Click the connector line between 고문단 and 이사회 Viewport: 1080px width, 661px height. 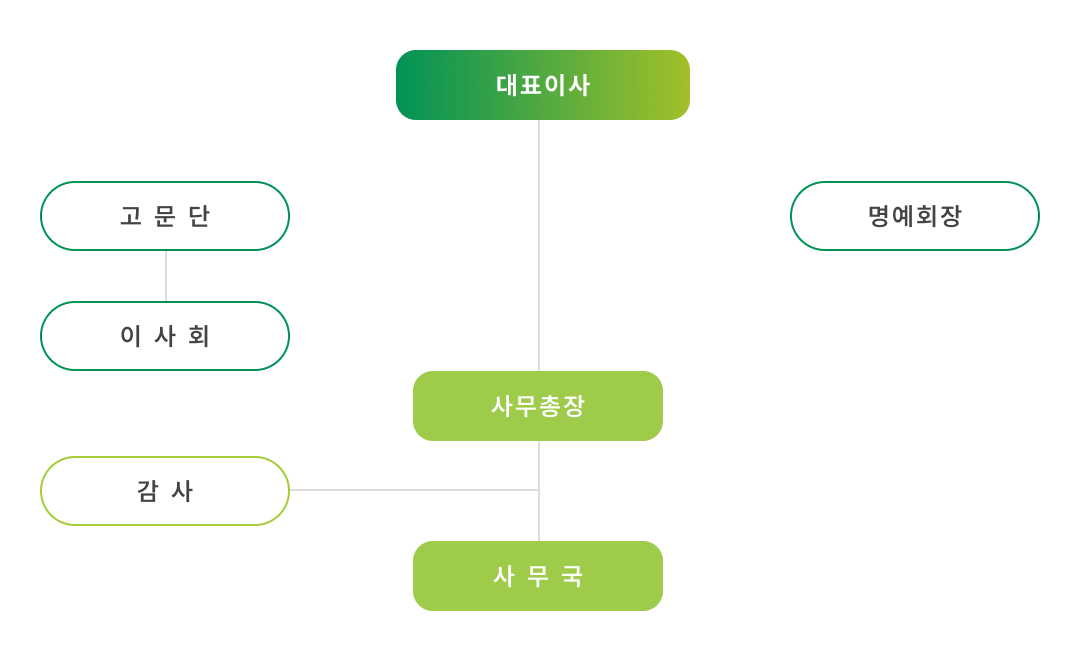(x=166, y=276)
